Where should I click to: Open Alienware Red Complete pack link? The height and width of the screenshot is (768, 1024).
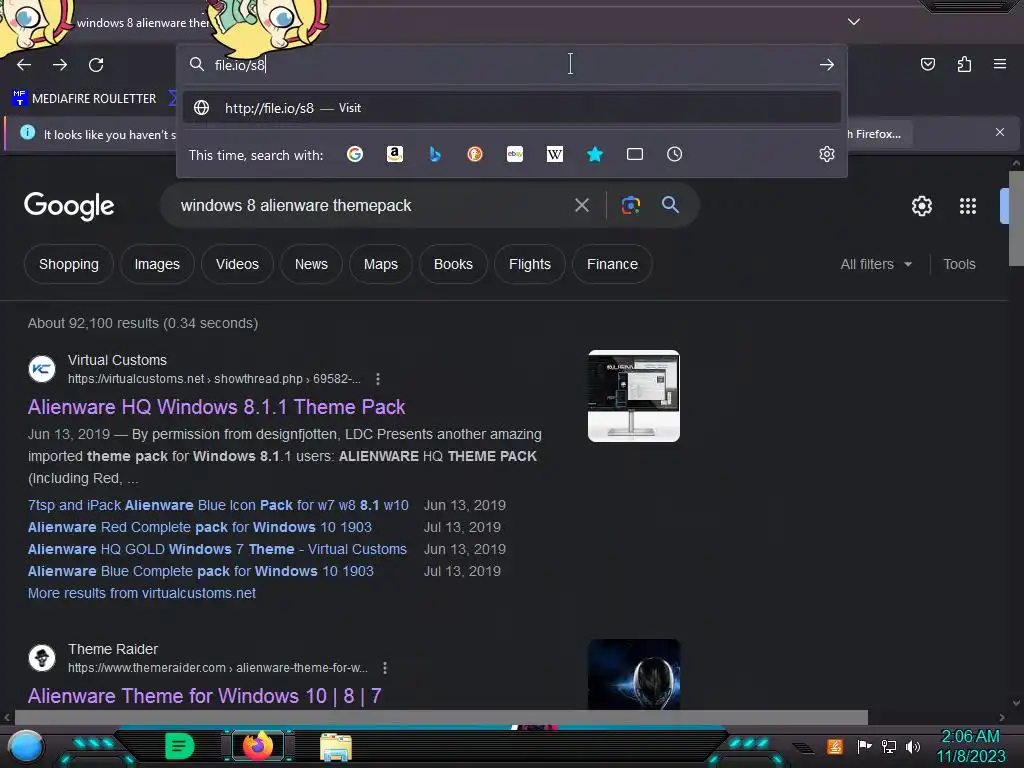[199, 527]
